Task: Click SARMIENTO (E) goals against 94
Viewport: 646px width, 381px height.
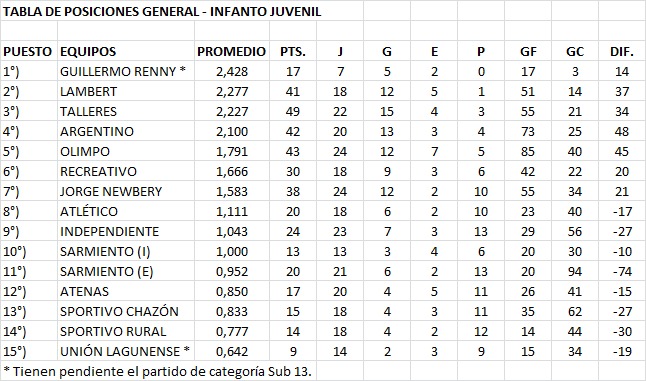Action: coord(575,271)
